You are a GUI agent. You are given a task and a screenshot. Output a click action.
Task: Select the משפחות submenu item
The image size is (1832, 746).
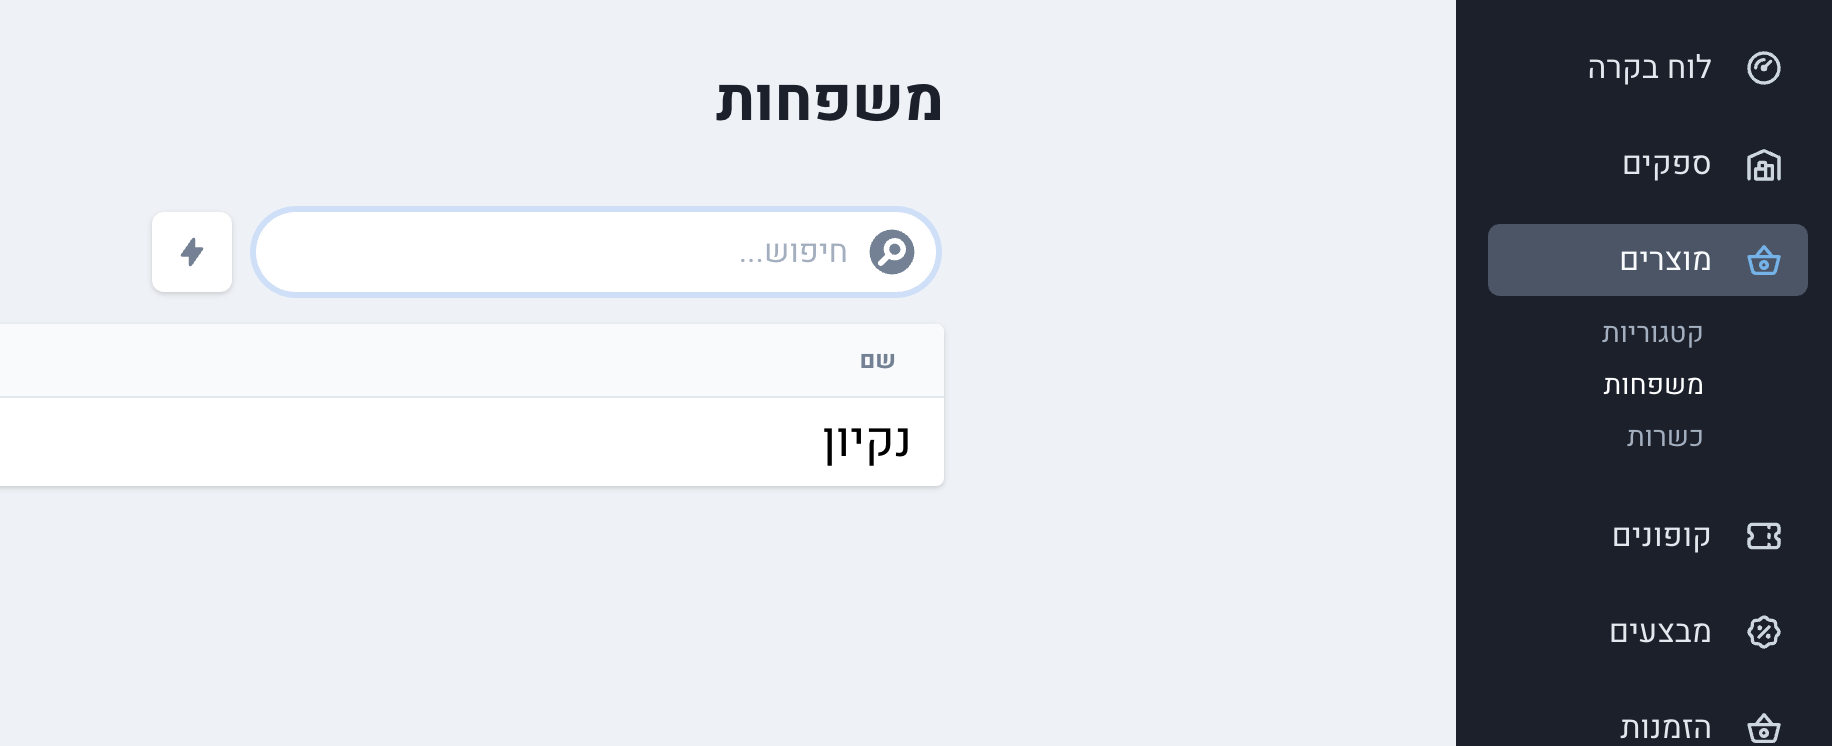1653,385
